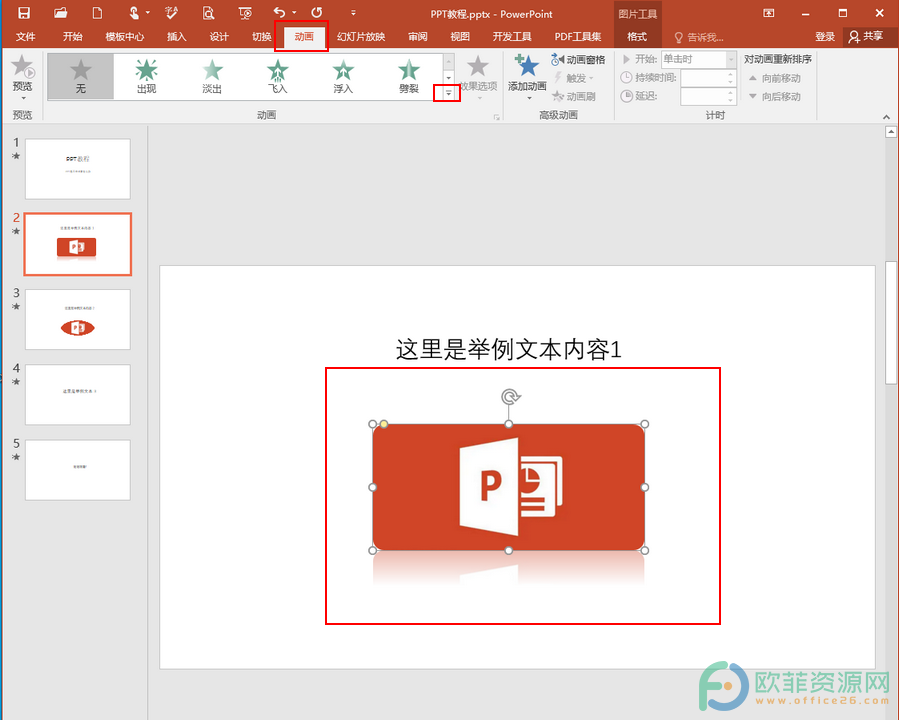899x720 pixels.
Task: Switch to the 视图 View tab
Action: pyautogui.click(x=460, y=37)
